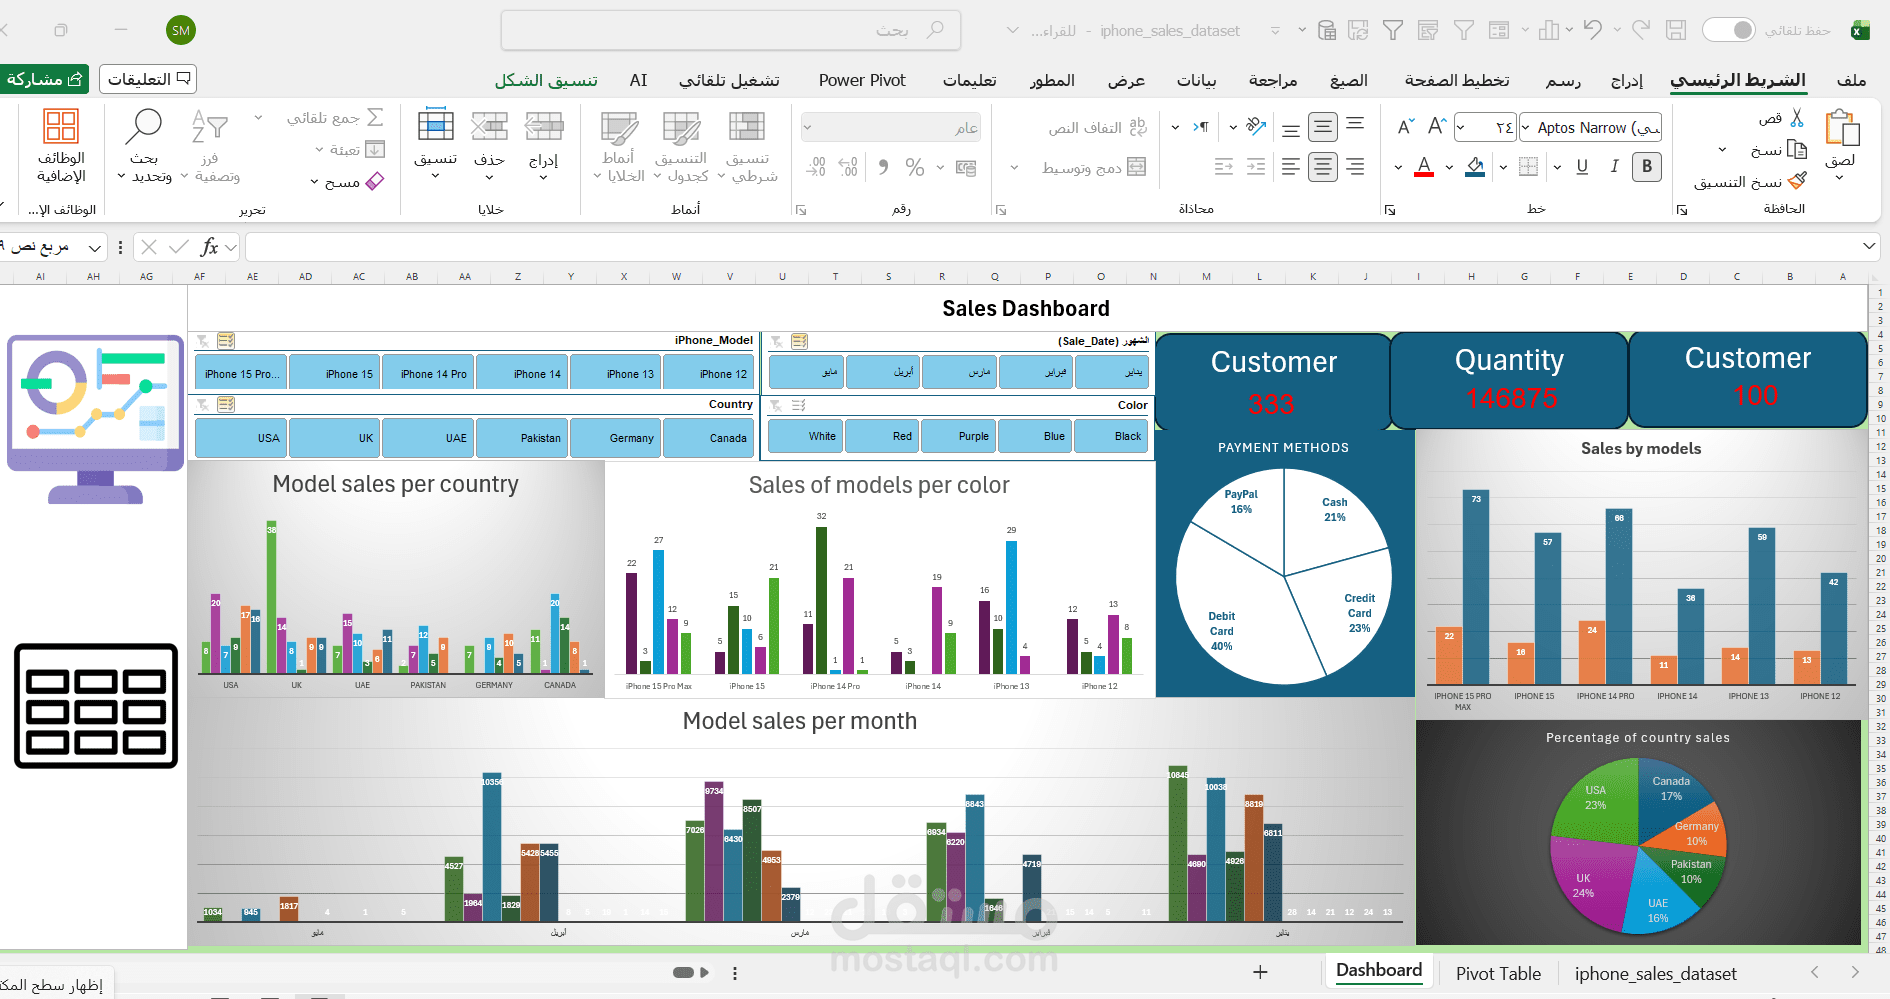Toggle the highlighted Middle Align button
This screenshot has height=999, width=1890.
pos(1323,127)
